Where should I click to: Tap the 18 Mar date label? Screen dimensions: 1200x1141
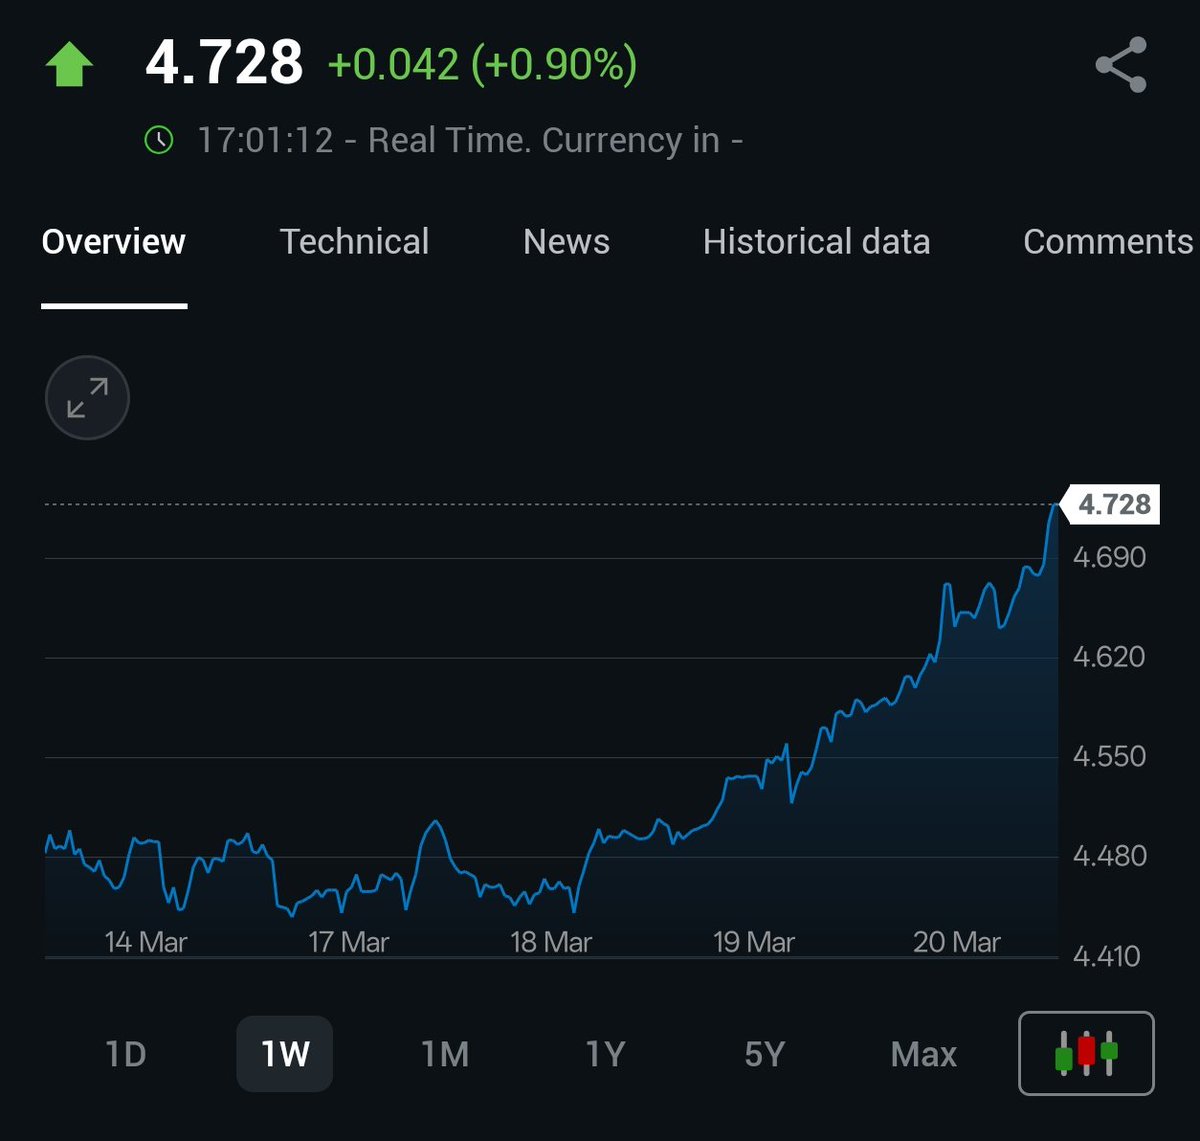[551, 942]
